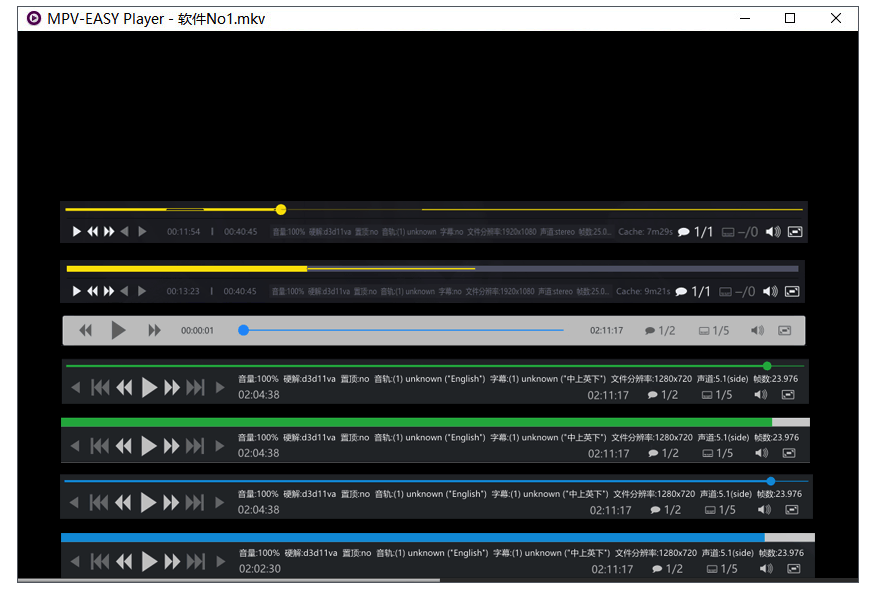Toggle the speaker icon in the 00:11:54 bar
Image resolution: width=873 pixels, height=616 pixels.
point(772,232)
